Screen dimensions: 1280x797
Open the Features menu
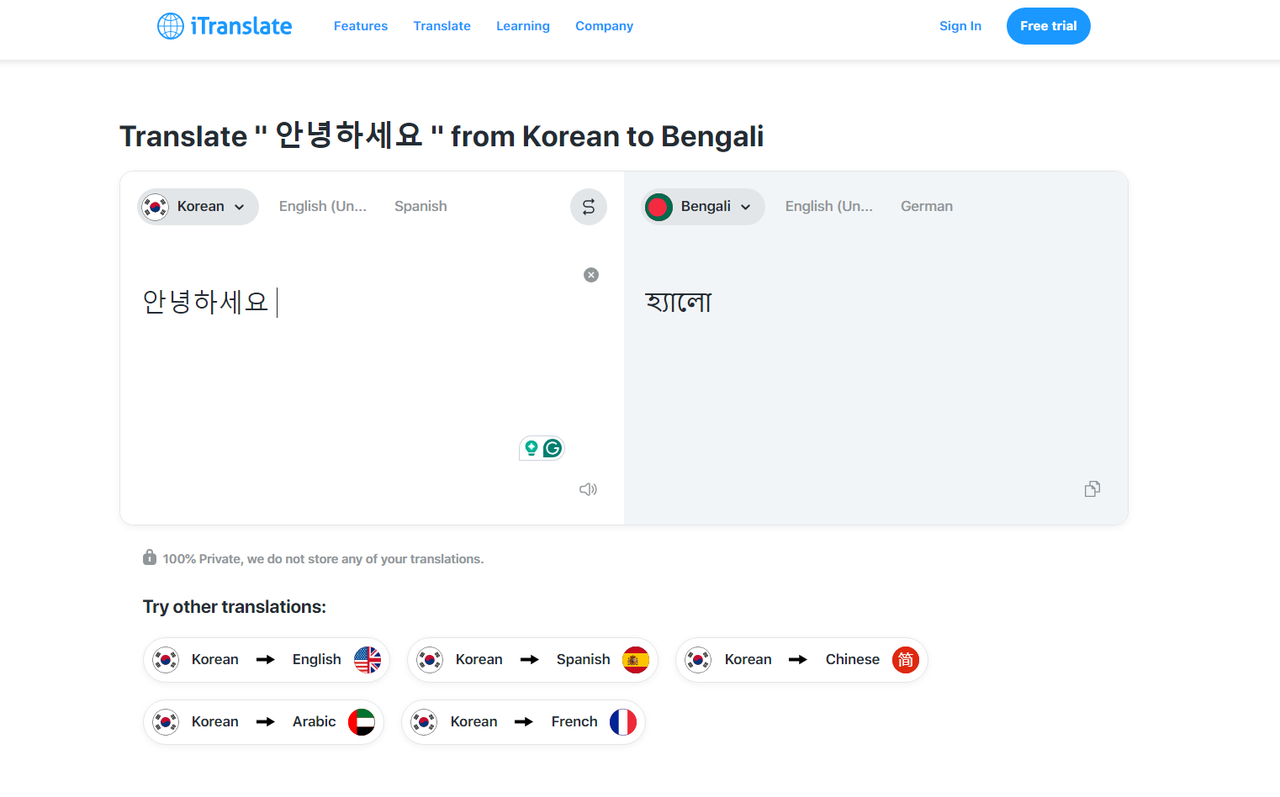click(x=360, y=26)
